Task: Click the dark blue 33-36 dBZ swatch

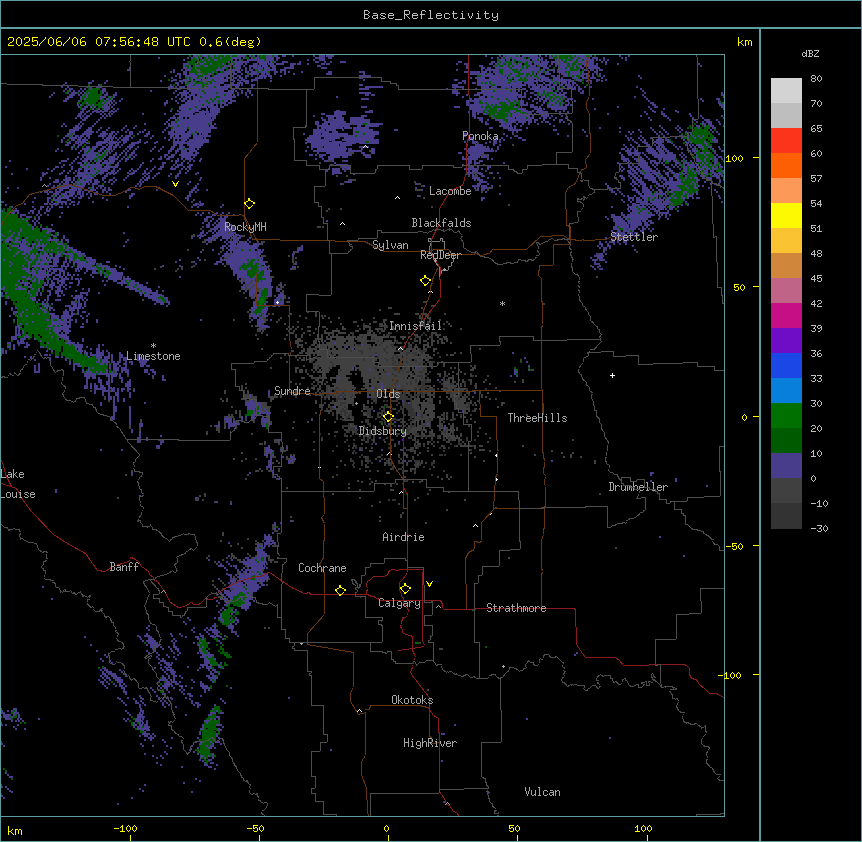Action: click(x=786, y=365)
